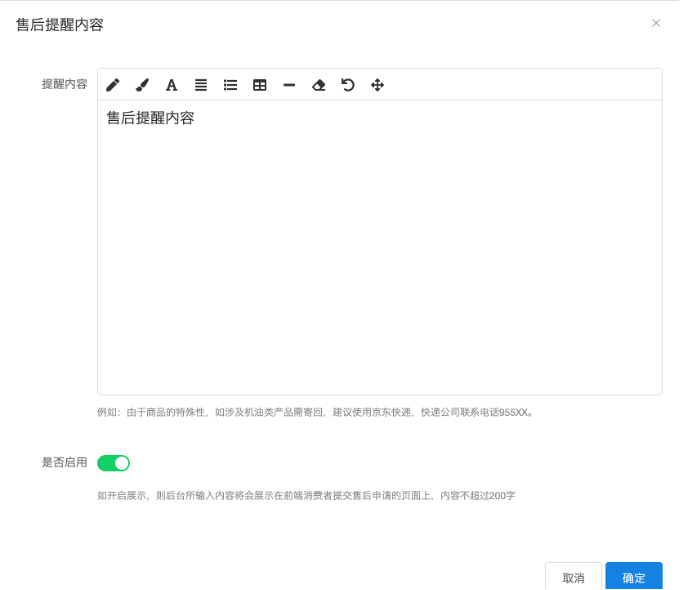Image resolution: width=680 pixels, height=590 pixels.
Task: Click the fullscreen four-arrow icon
Action: (x=377, y=85)
